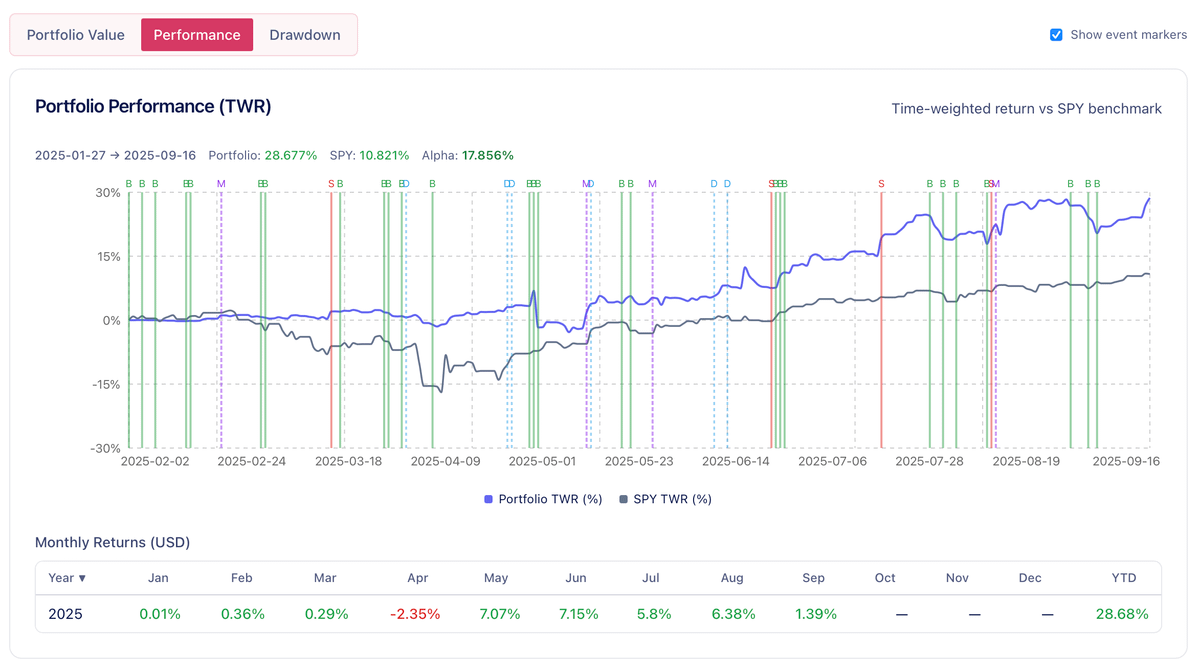Sort the table by the Year column
Screen dimensions: 1200x672
pos(67,578)
